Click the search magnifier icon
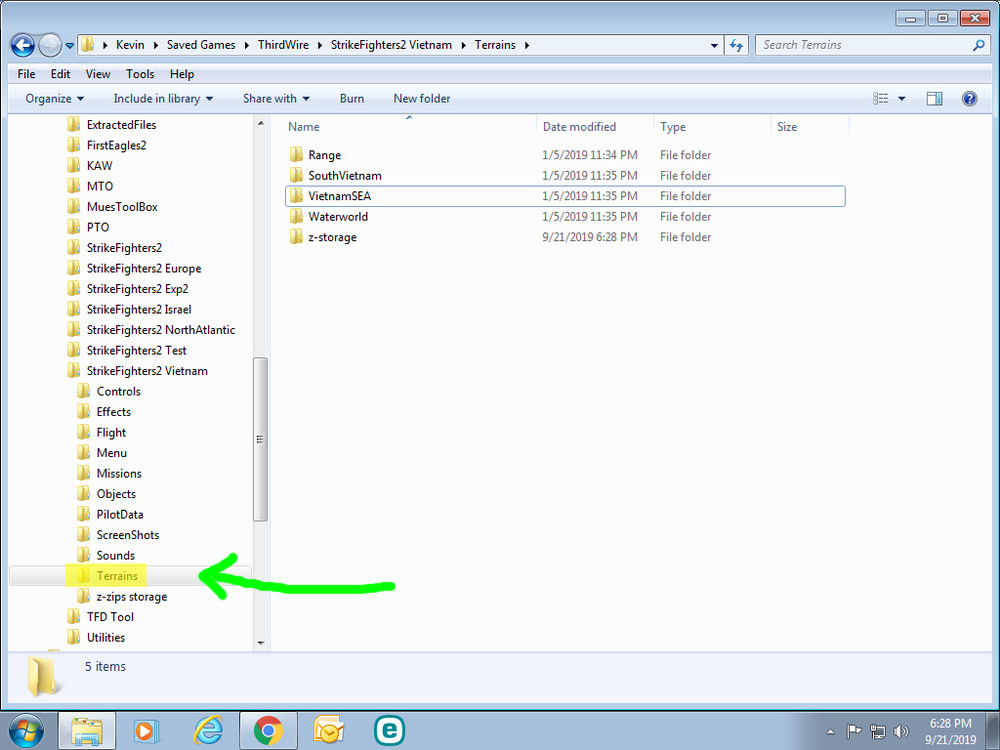 click(978, 45)
